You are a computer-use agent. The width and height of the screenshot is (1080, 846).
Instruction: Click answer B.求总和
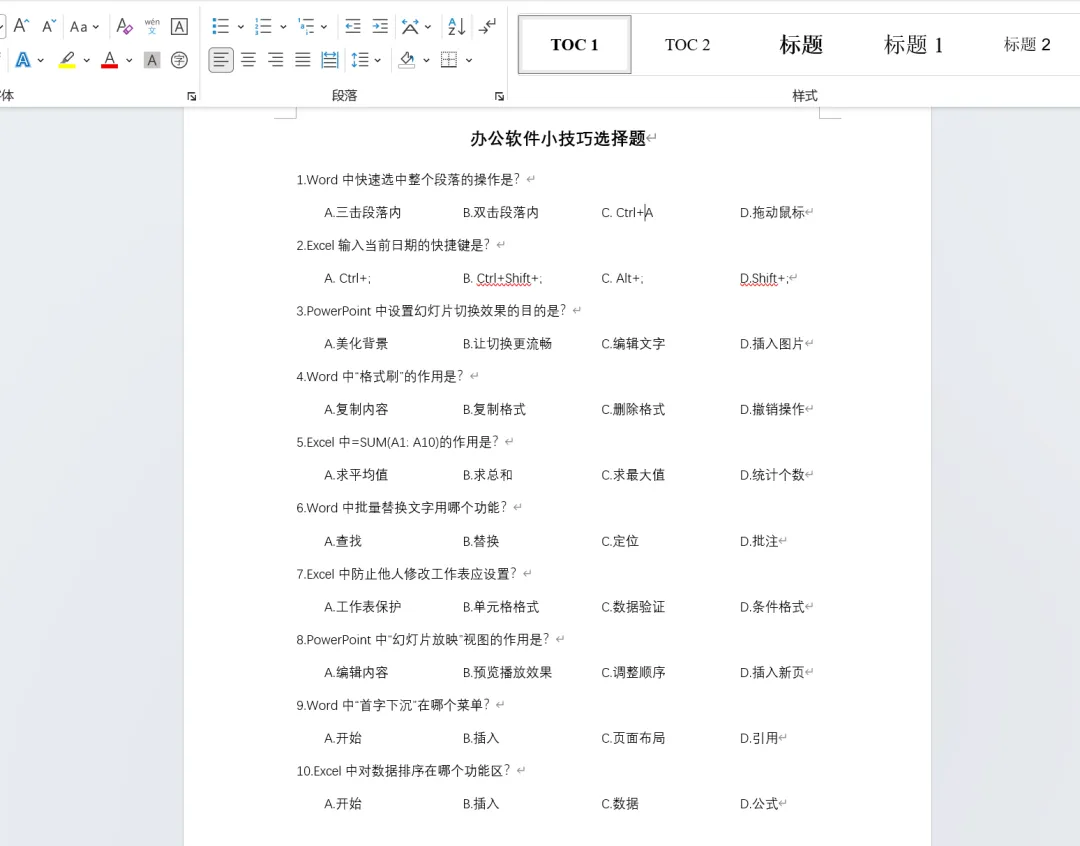point(488,475)
